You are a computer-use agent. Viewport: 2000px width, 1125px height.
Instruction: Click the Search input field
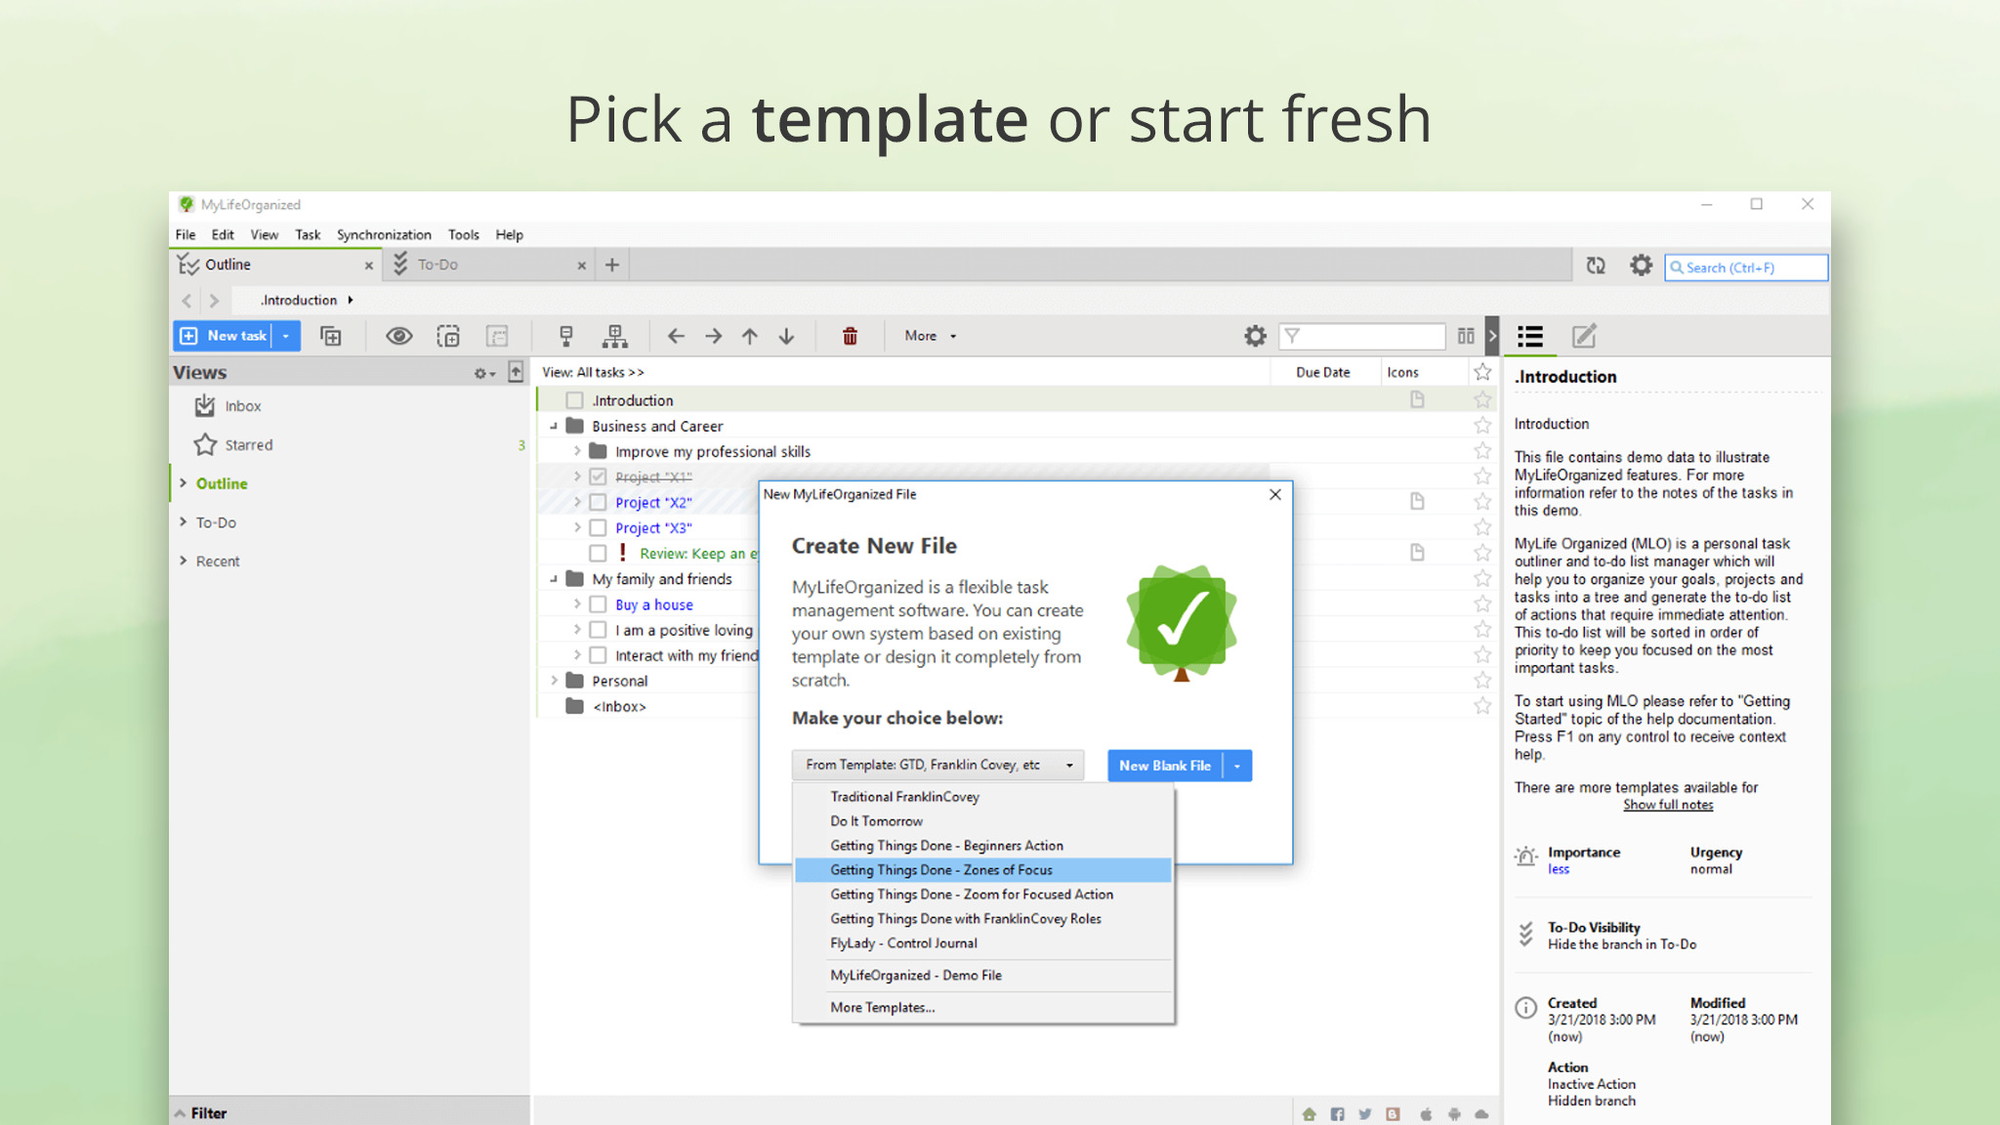tap(1745, 266)
